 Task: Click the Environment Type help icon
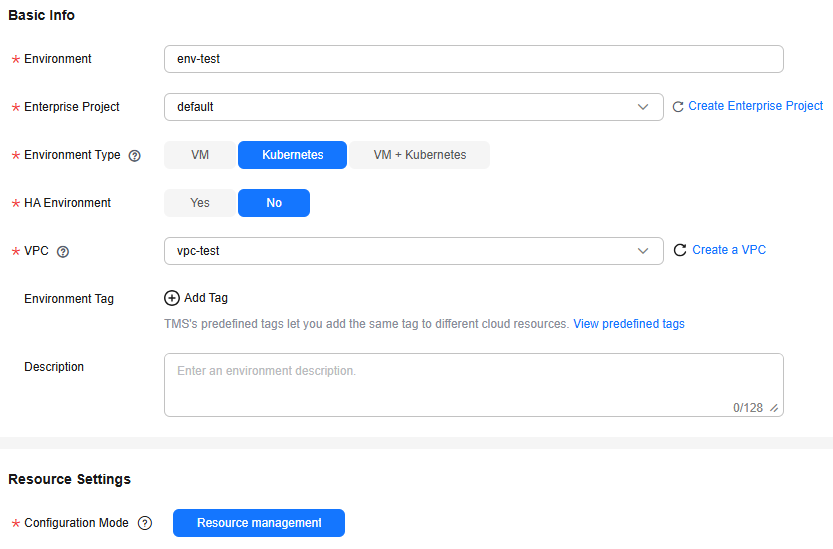click(x=135, y=156)
